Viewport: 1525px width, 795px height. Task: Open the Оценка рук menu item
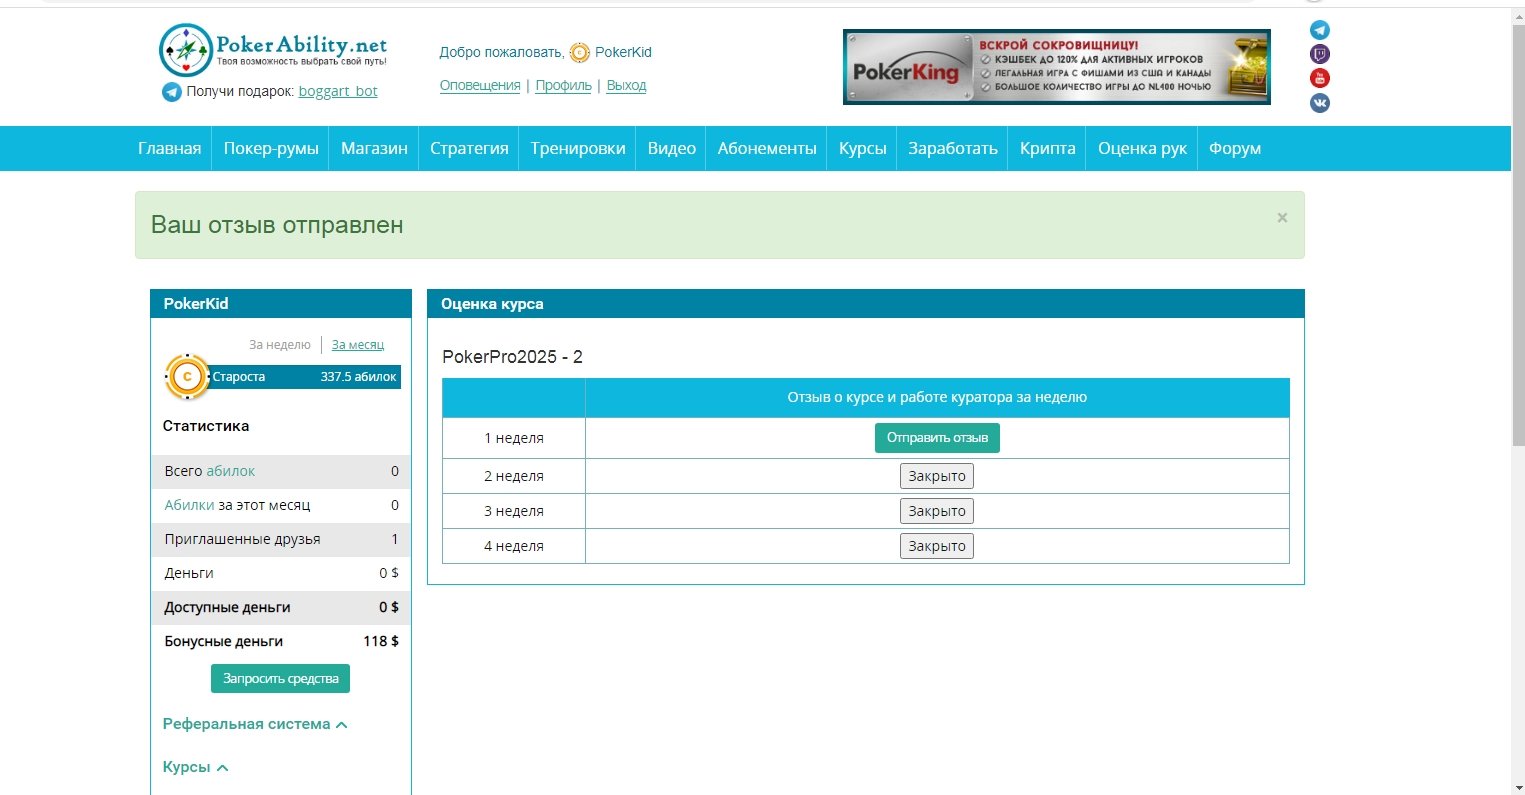tap(1142, 148)
